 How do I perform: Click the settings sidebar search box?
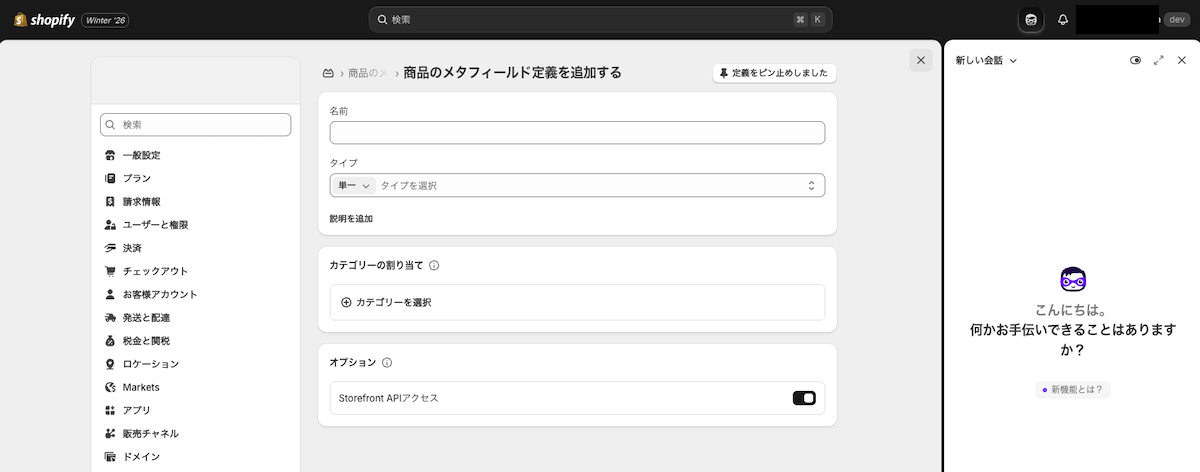tap(196, 125)
